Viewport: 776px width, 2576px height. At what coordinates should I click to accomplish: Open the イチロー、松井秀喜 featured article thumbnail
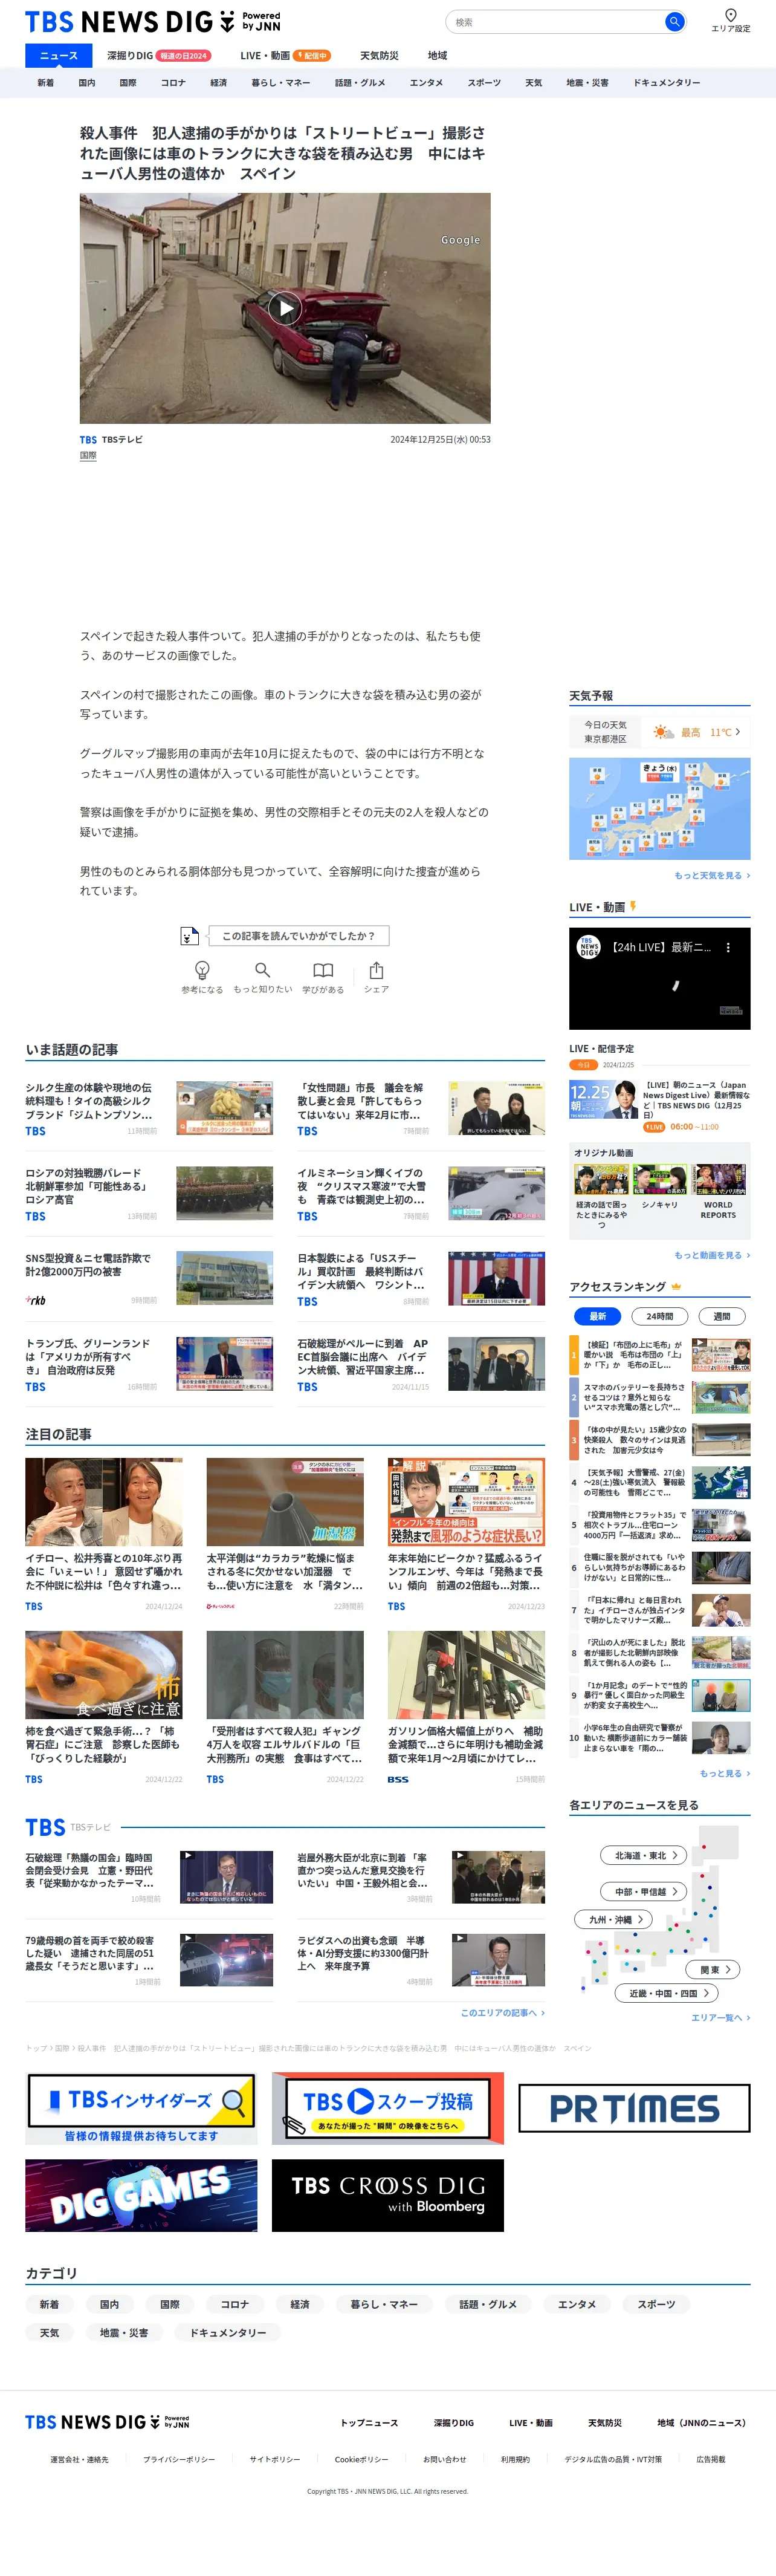104,1502
